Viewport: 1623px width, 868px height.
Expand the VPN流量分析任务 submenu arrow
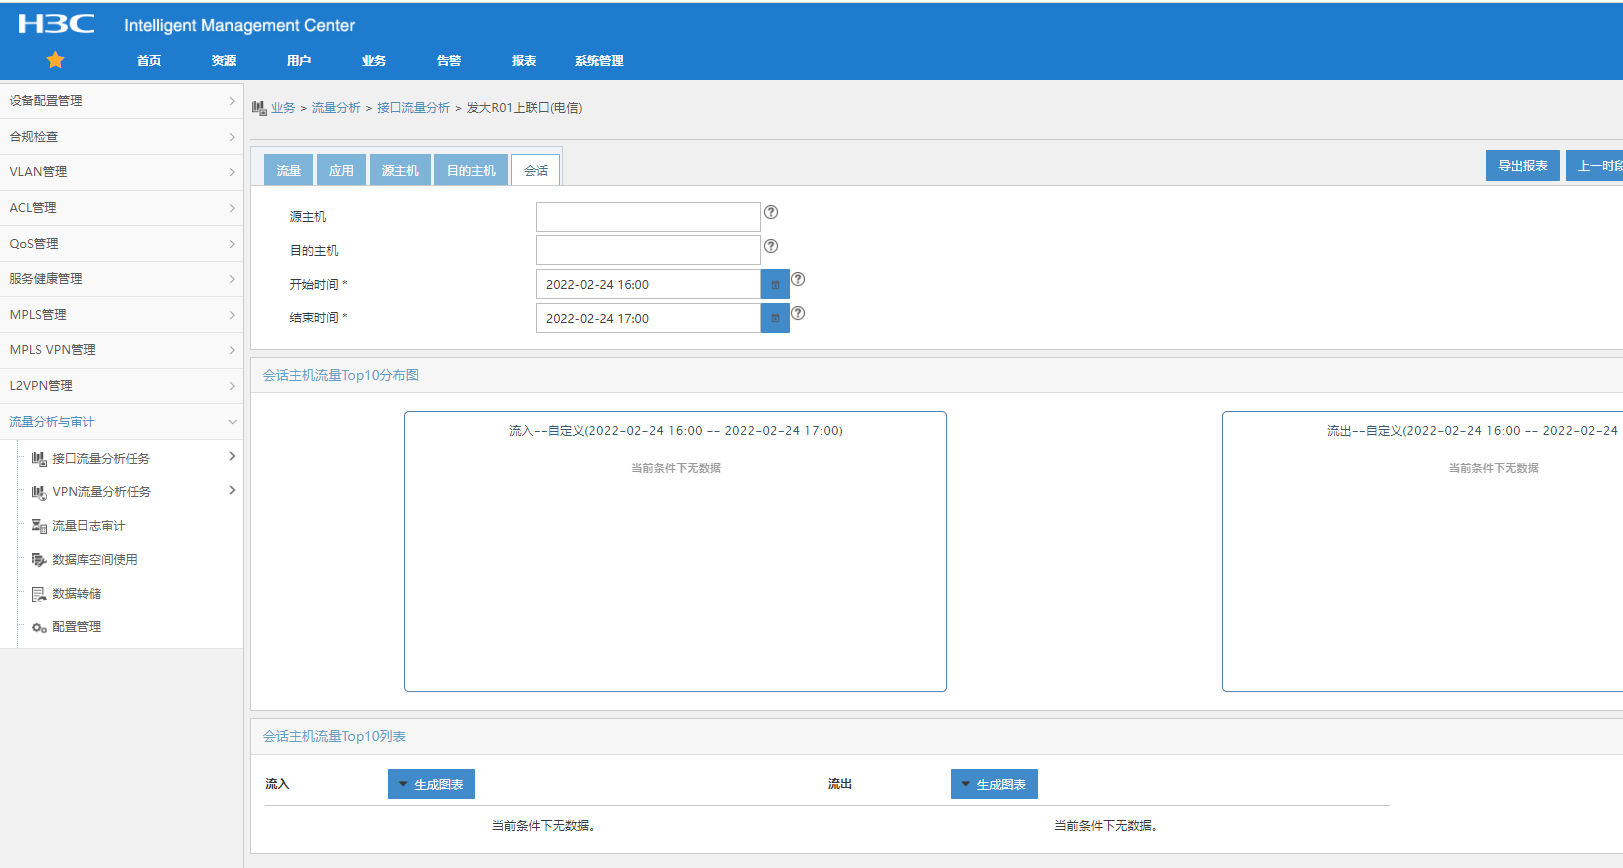[232, 490]
